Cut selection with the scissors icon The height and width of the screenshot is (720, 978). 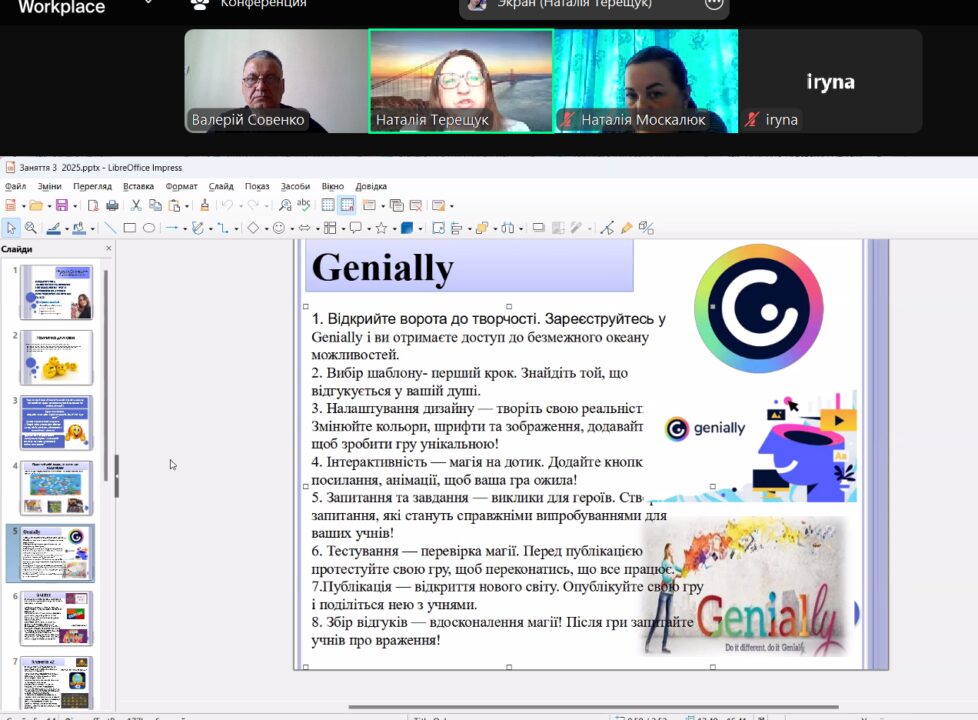point(135,205)
